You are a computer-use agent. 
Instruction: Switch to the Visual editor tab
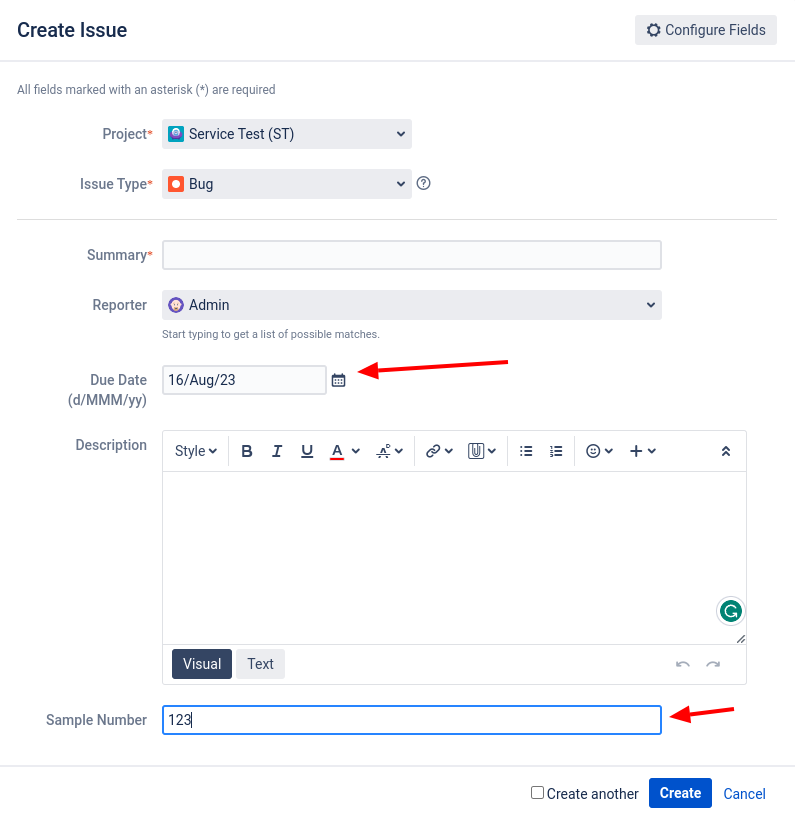point(202,664)
